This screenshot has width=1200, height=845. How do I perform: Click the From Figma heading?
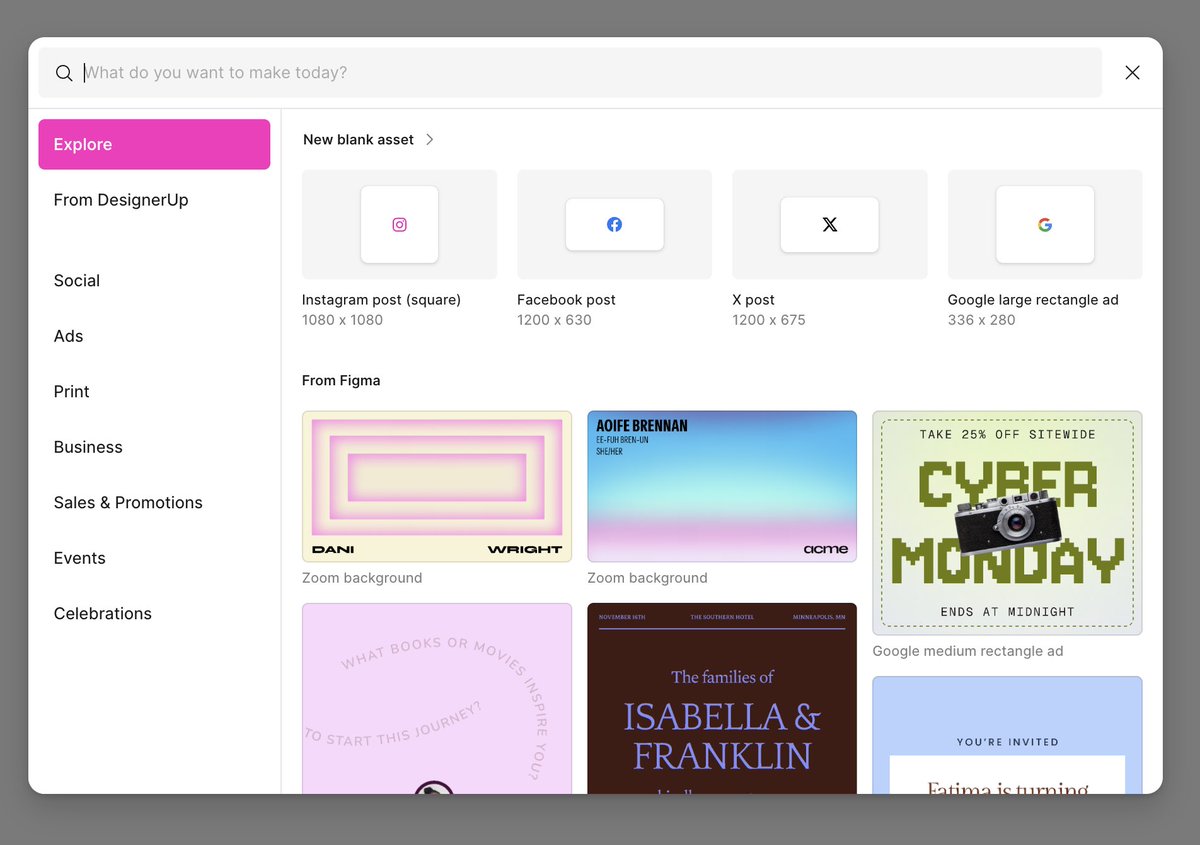tap(341, 381)
